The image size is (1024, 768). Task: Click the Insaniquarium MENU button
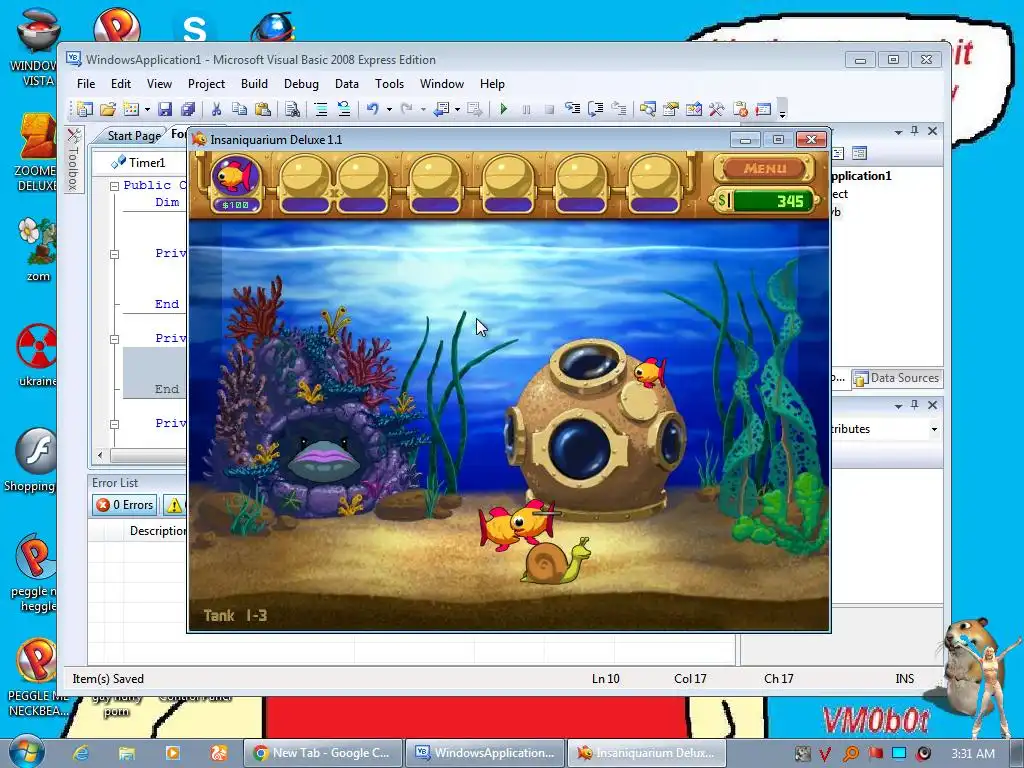click(765, 168)
